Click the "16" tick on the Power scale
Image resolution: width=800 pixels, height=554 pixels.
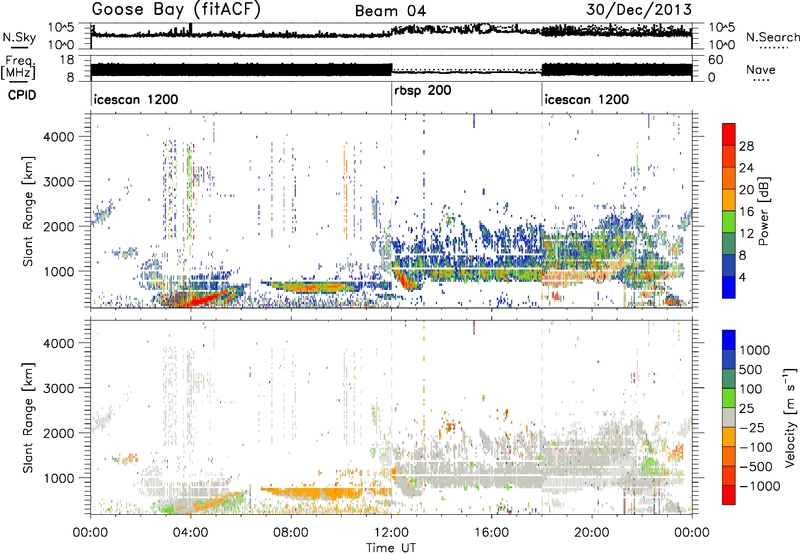tap(746, 212)
